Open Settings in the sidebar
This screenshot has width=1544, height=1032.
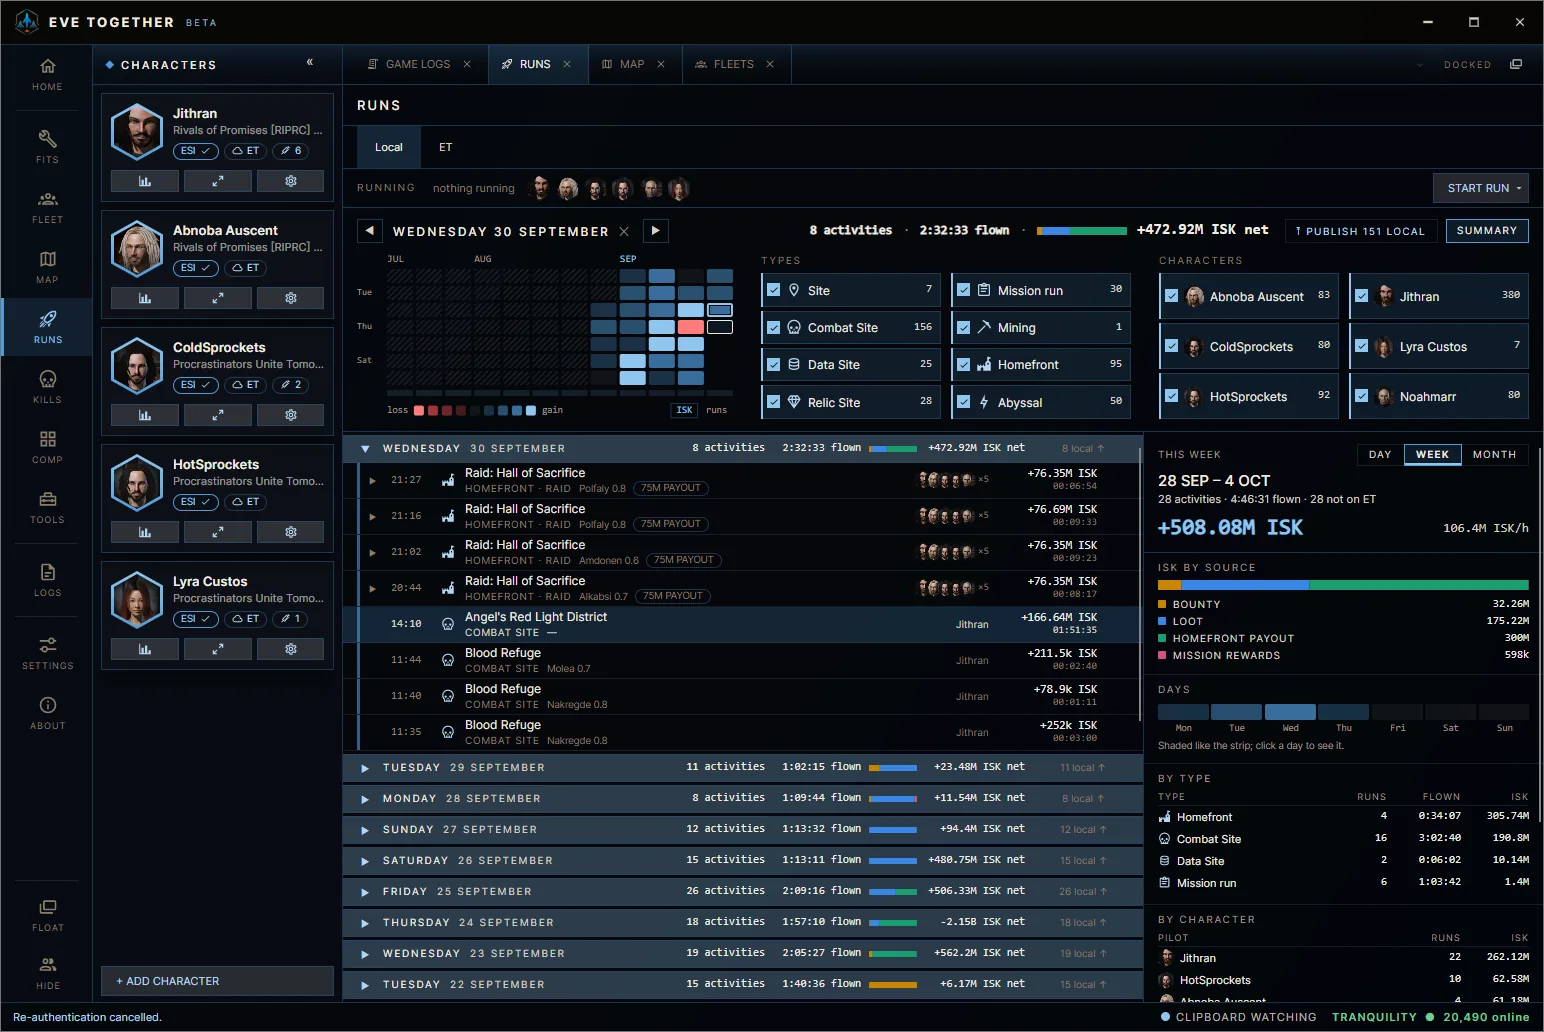click(47, 652)
